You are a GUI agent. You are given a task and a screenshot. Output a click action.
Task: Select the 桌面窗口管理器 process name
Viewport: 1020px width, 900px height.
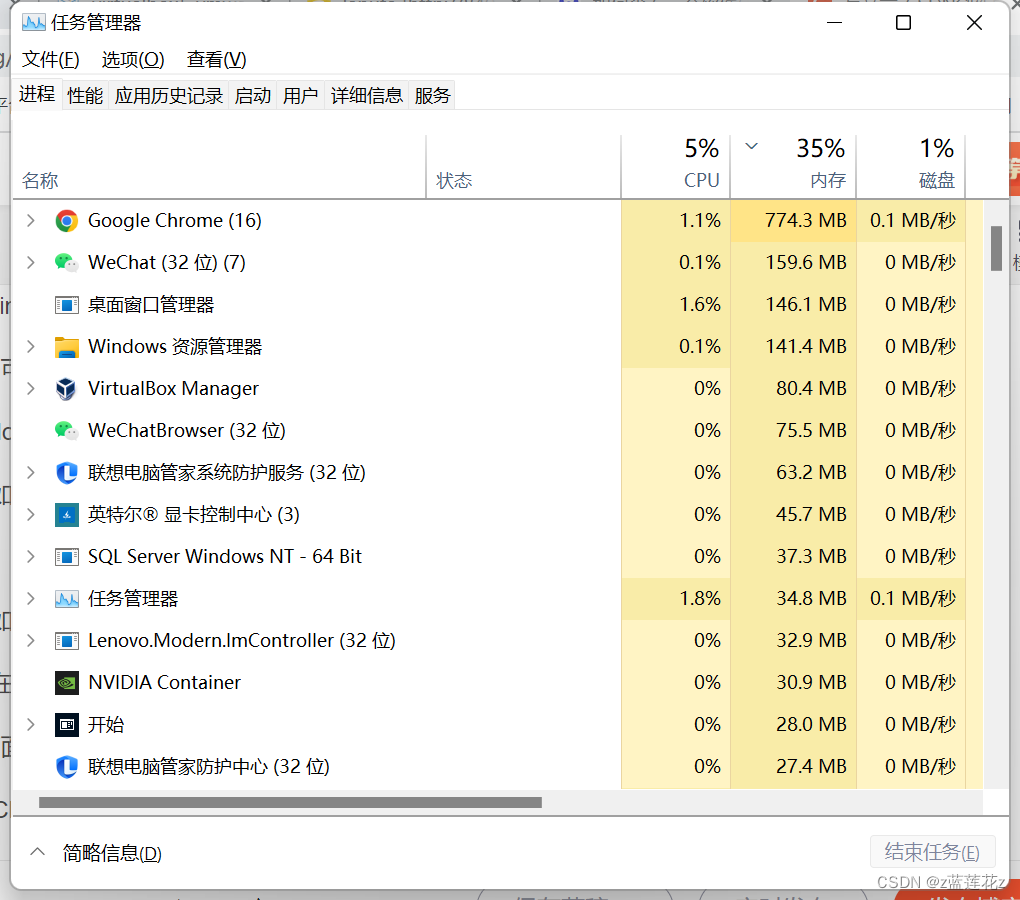(151, 305)
